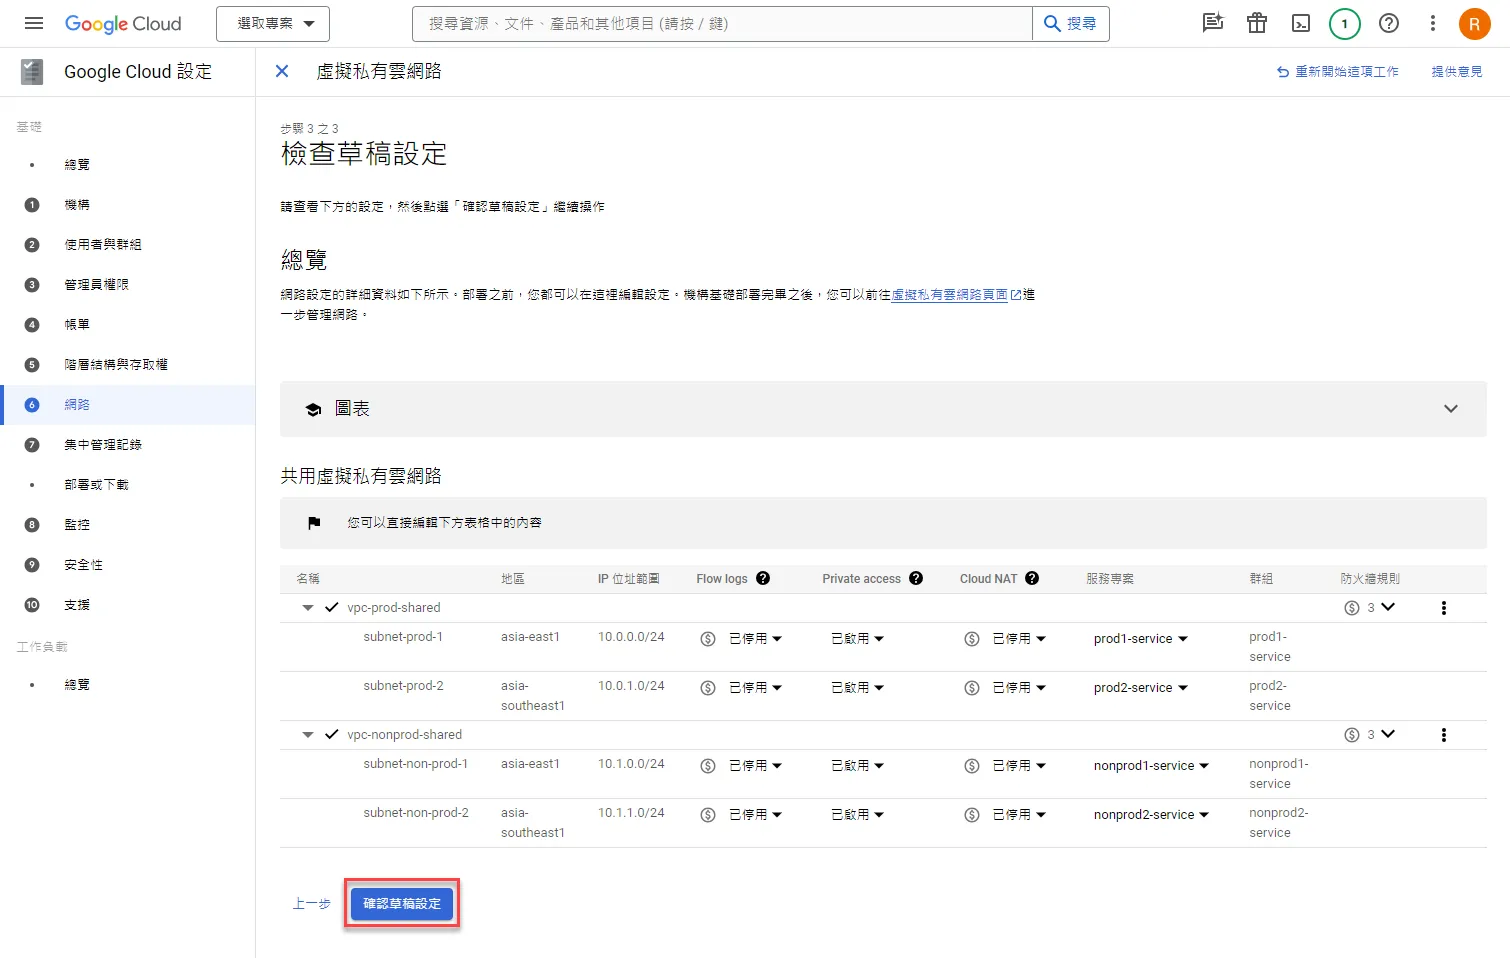Open notifications badge showing 1
This screenshot has height=958, width=1510.
[x=1345, y=24]
